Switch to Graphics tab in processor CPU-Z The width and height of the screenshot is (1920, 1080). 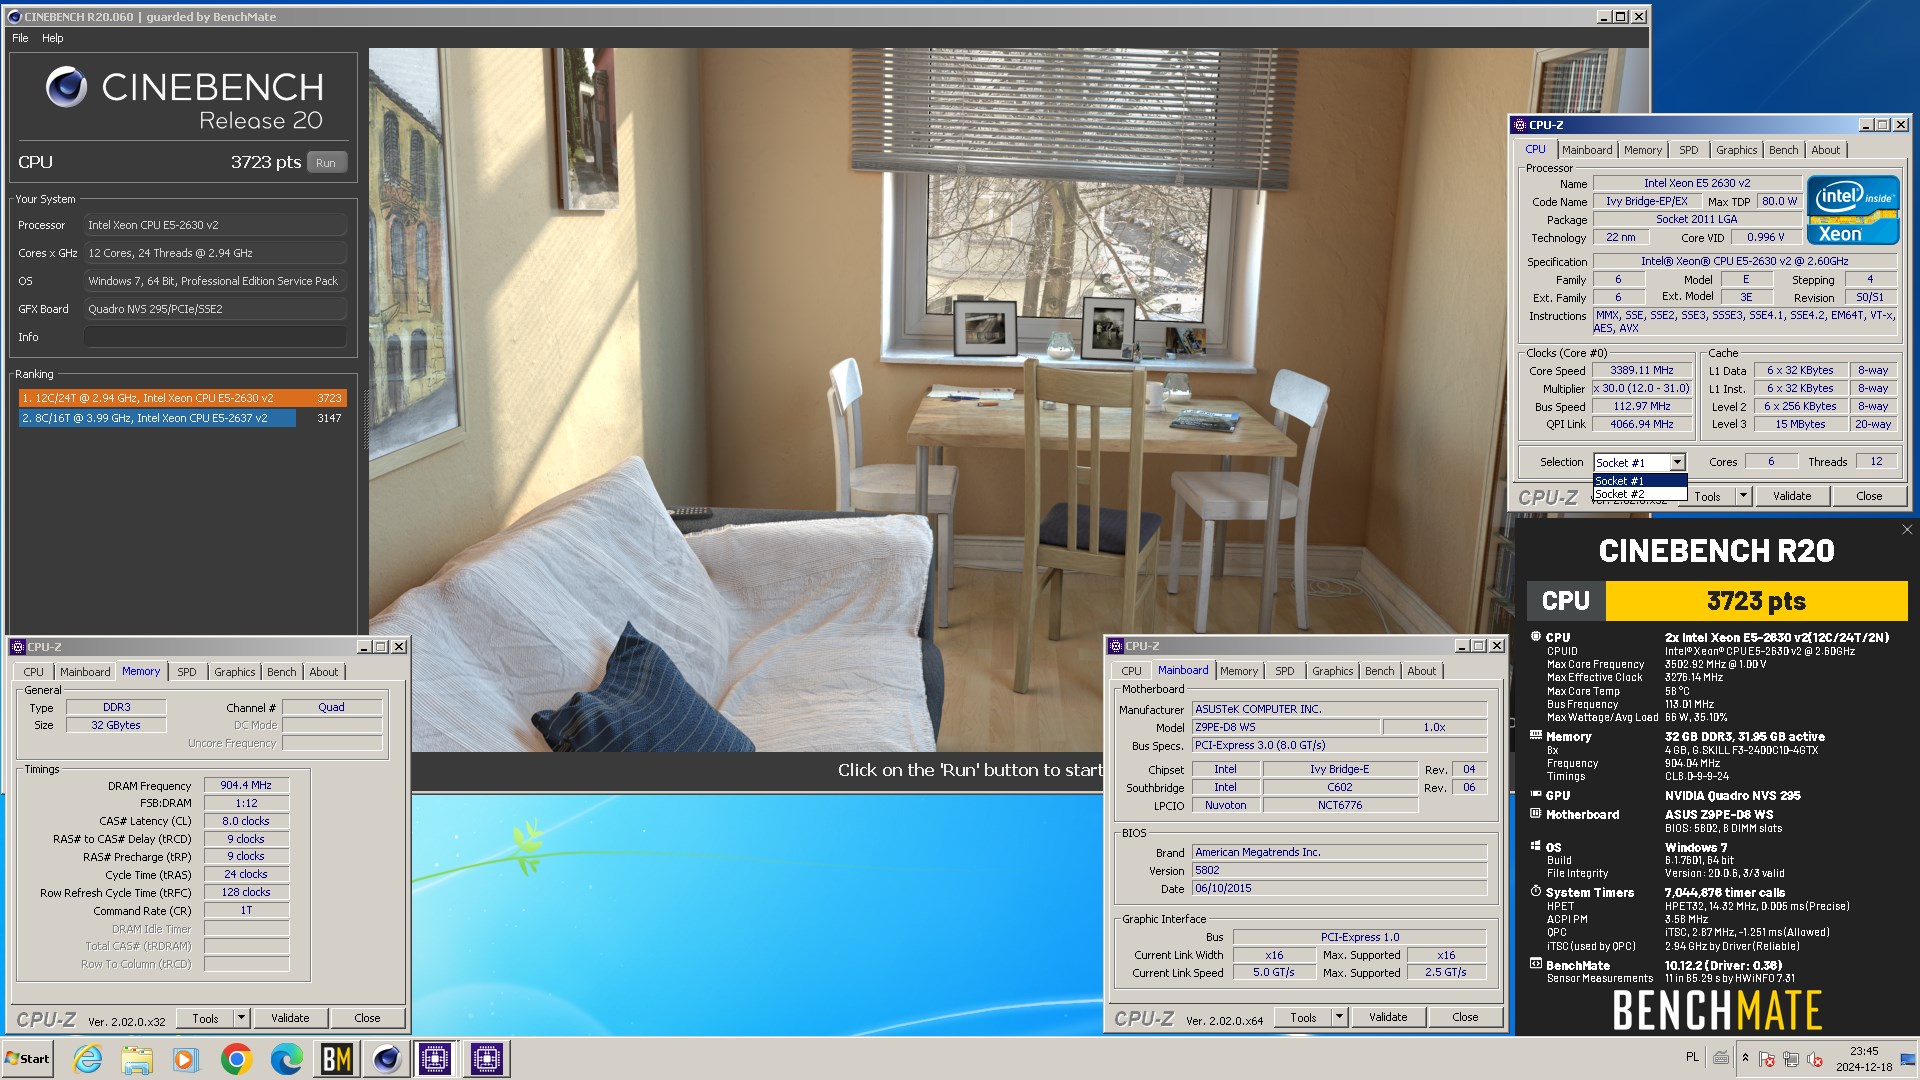coord(1736,150)
